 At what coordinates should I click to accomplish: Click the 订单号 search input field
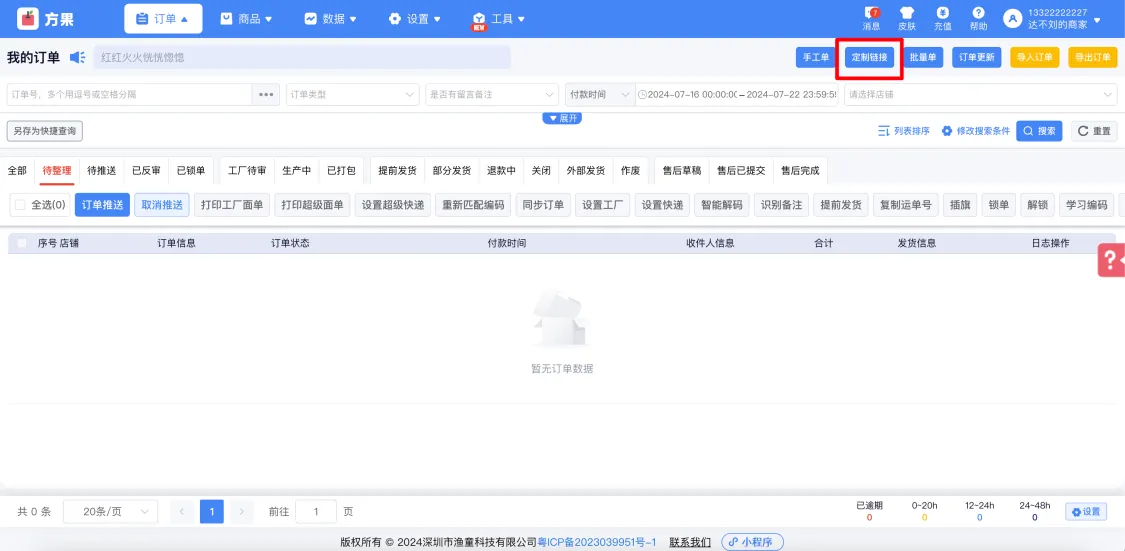pyautogui.click(x=128, y=94)
